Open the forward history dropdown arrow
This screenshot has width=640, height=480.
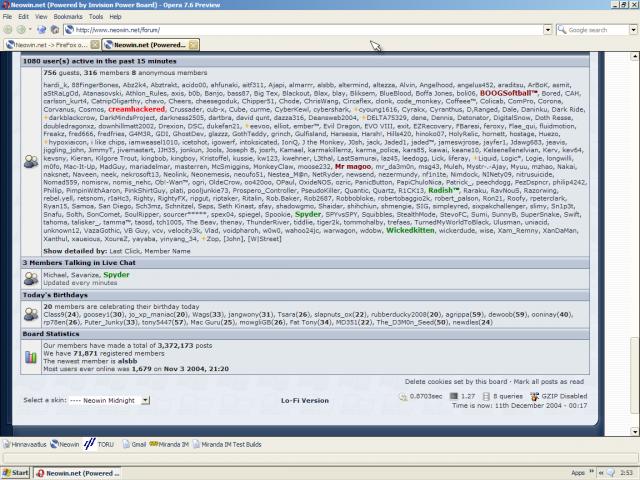coord(30,29)
